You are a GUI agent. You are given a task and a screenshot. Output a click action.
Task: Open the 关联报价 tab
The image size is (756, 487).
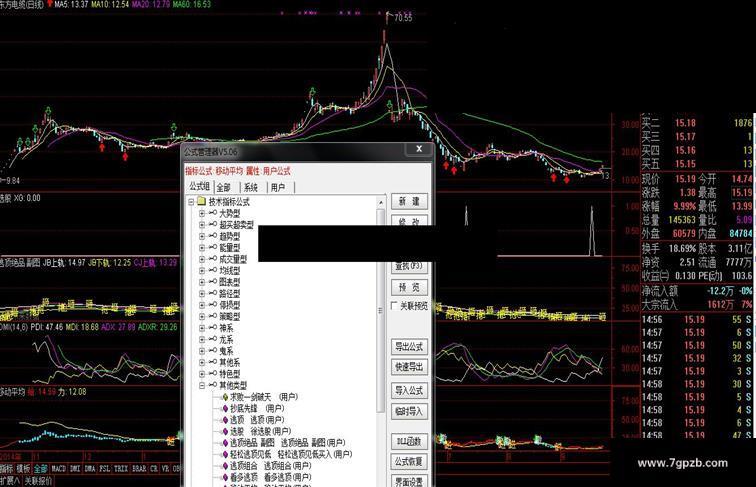38,480
